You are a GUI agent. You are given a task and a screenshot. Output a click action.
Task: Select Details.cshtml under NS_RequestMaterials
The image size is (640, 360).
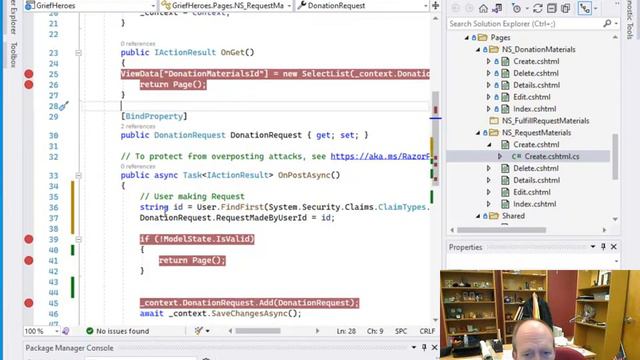(536, 180)
